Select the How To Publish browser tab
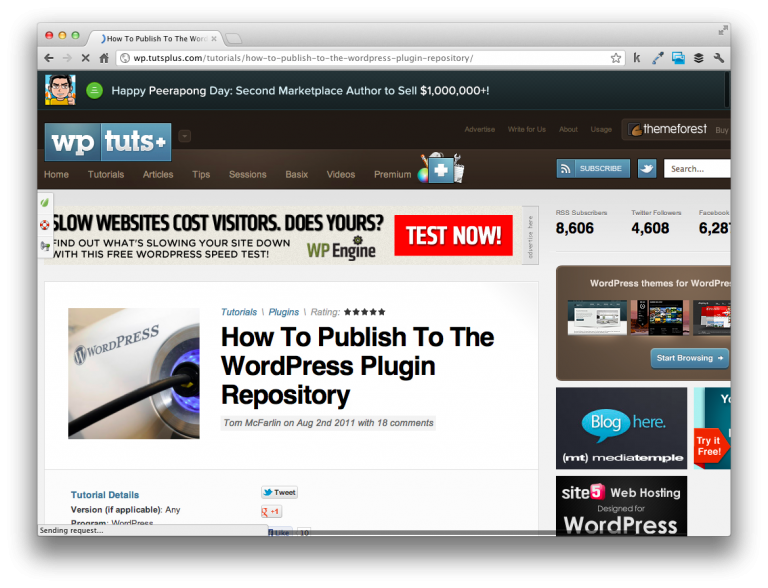The height and width of the screenshot is (588, 768). pyautogui.click(x=156, y=38)
